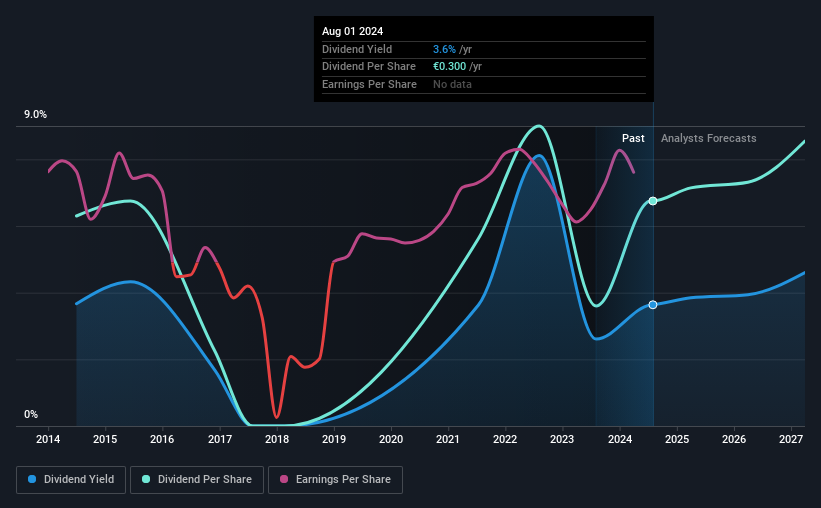Viewport: 821px width, 508px height.
Task: Click the 2014 x-axis label
Action: pyautogui.click(x=48, y=439)
